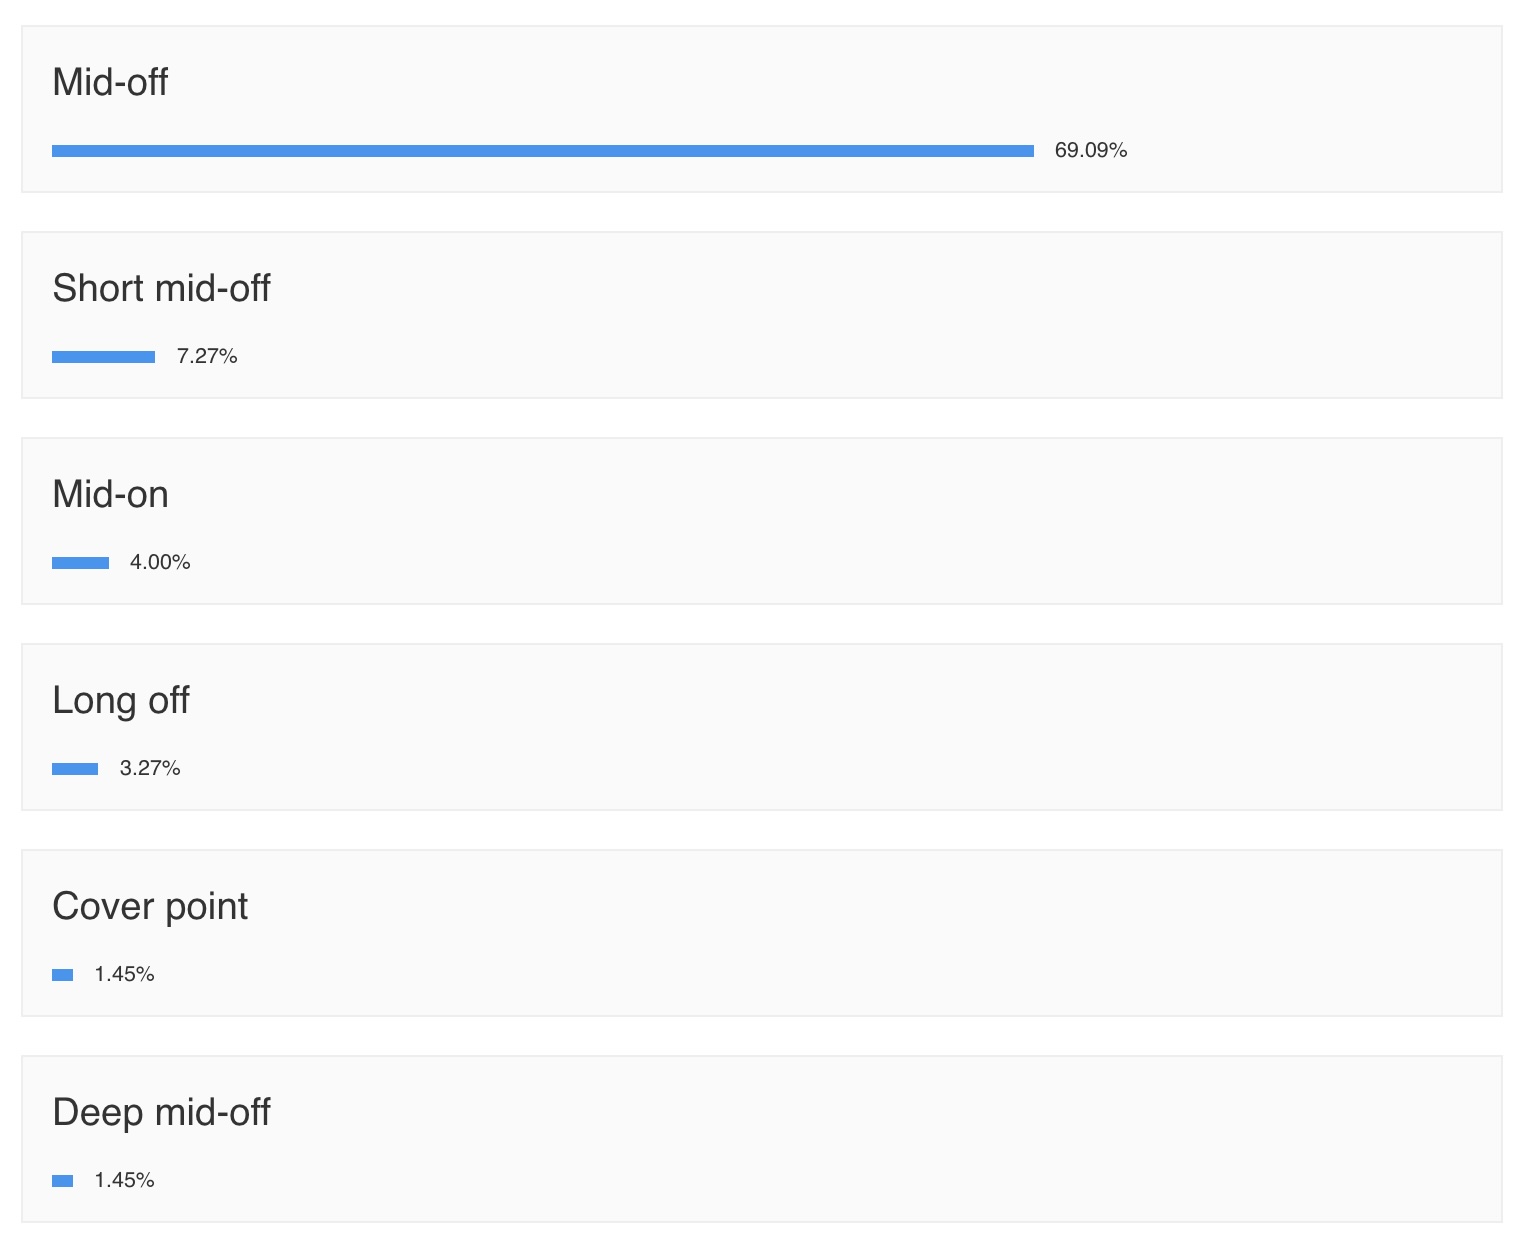Click the 3.27% percentage label
The height and width of the screenshot is (1238, 1526).
(x=150, y=769)
